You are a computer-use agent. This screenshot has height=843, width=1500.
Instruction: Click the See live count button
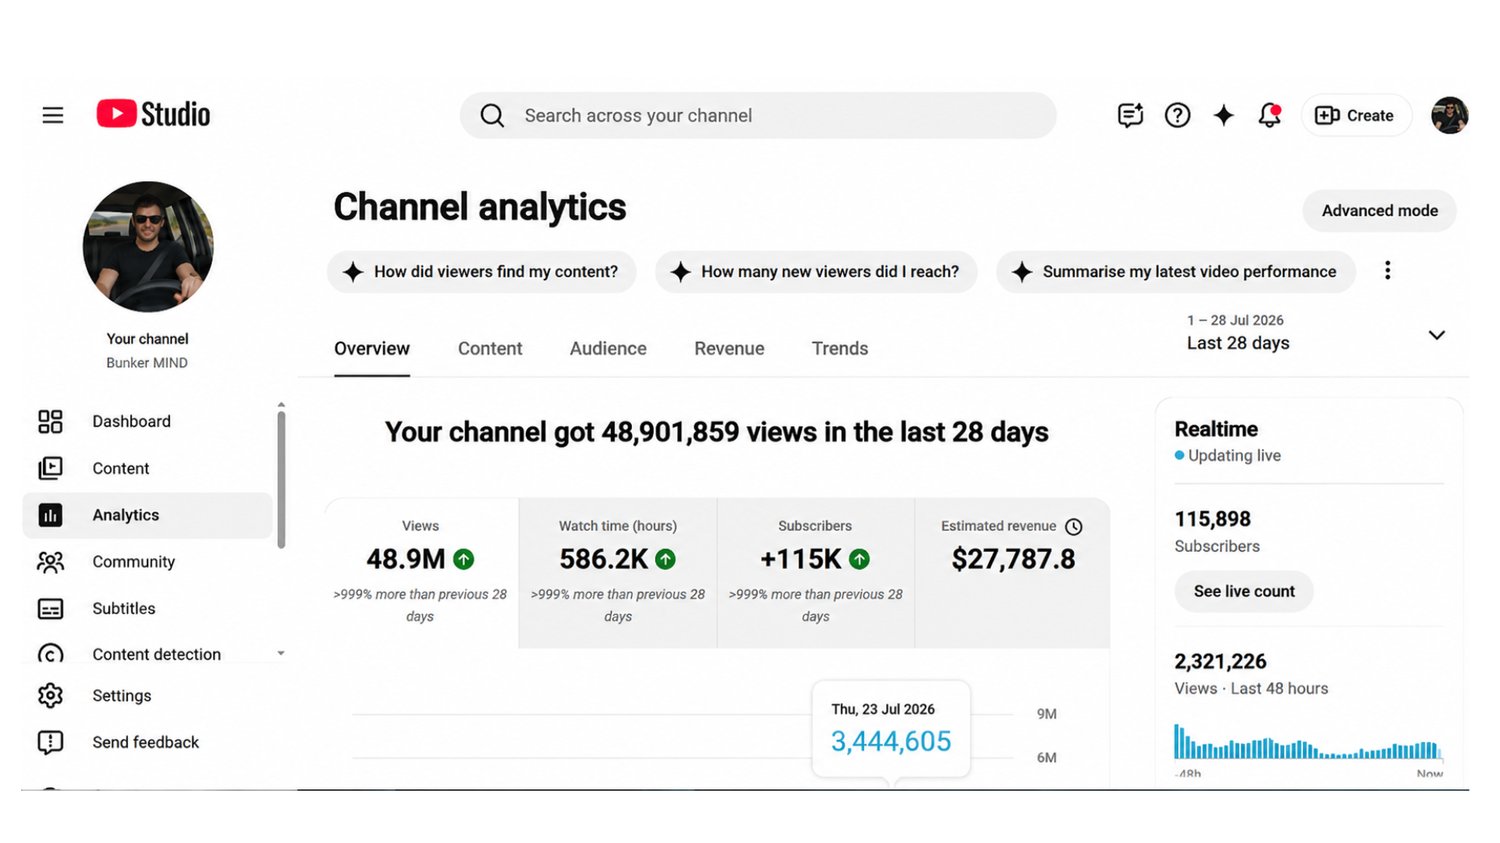point(1244,591)
